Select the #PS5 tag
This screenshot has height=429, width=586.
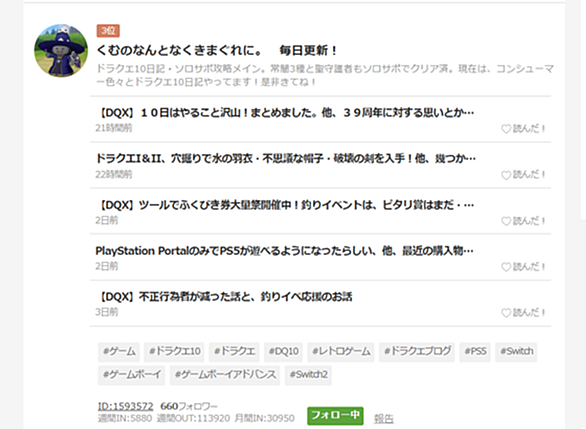pos(475,352)
